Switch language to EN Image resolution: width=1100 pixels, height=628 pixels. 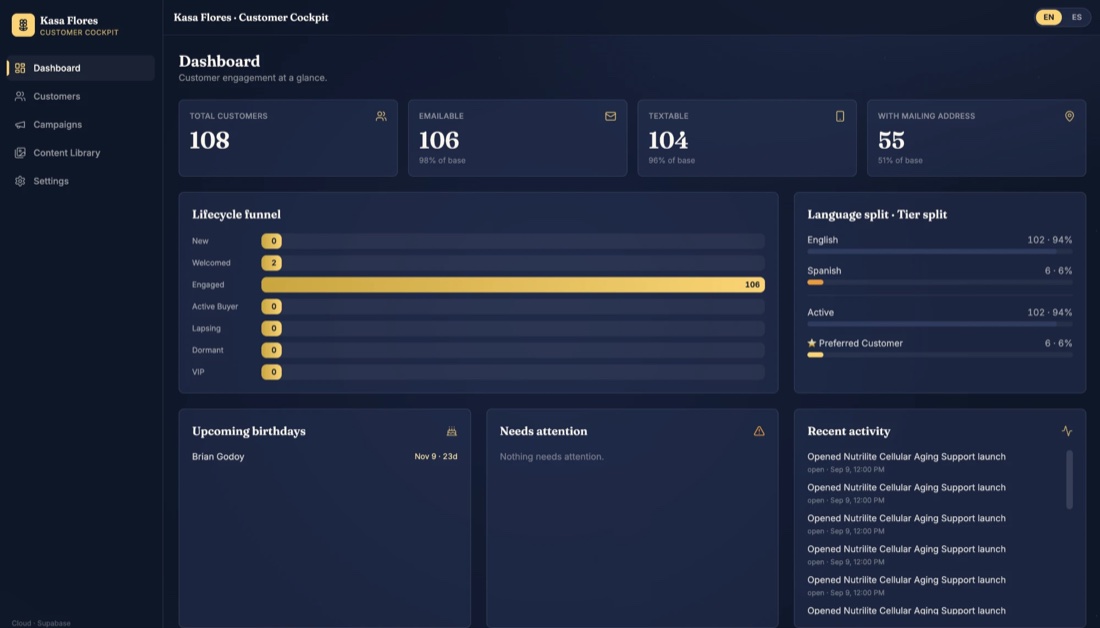point(1049,18)
